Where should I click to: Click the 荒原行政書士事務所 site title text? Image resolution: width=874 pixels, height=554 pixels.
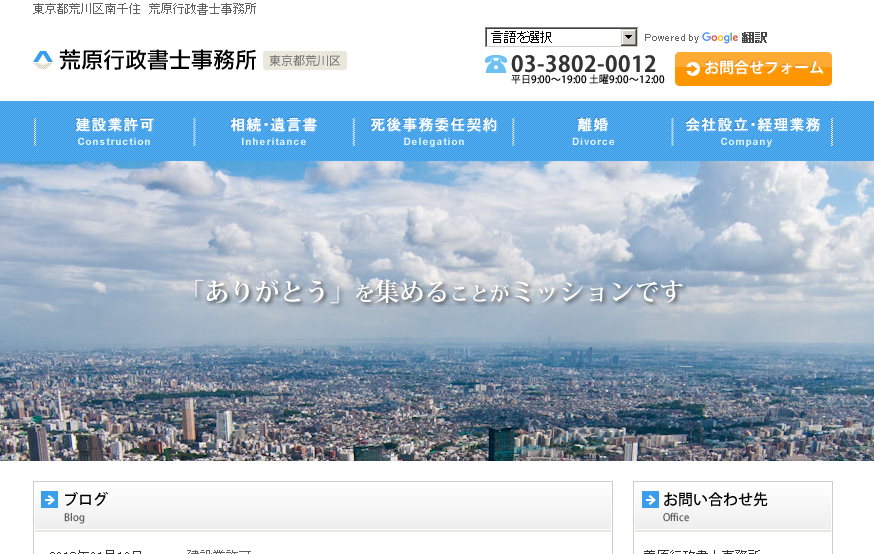click(x=157, y=60)
